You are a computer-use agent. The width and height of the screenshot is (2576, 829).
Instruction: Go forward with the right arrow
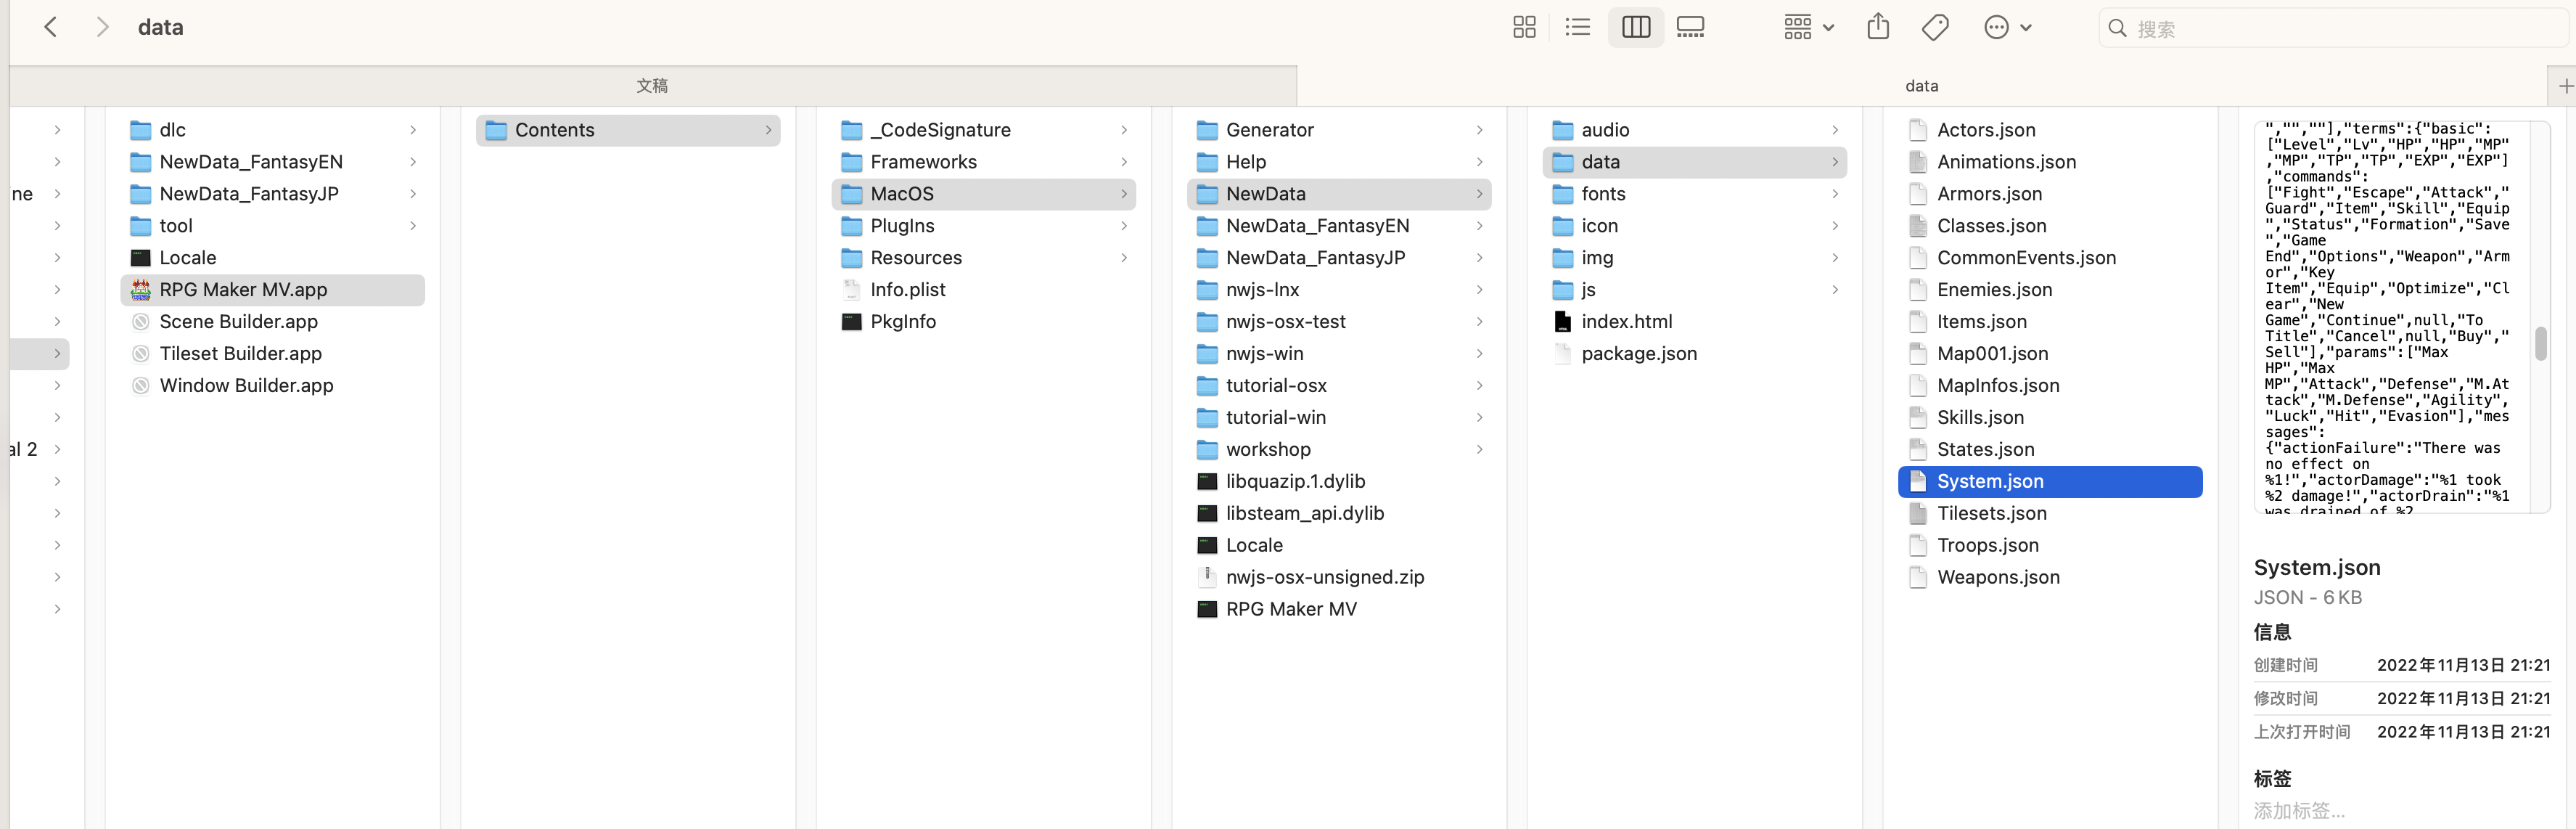tap(101, 27)
